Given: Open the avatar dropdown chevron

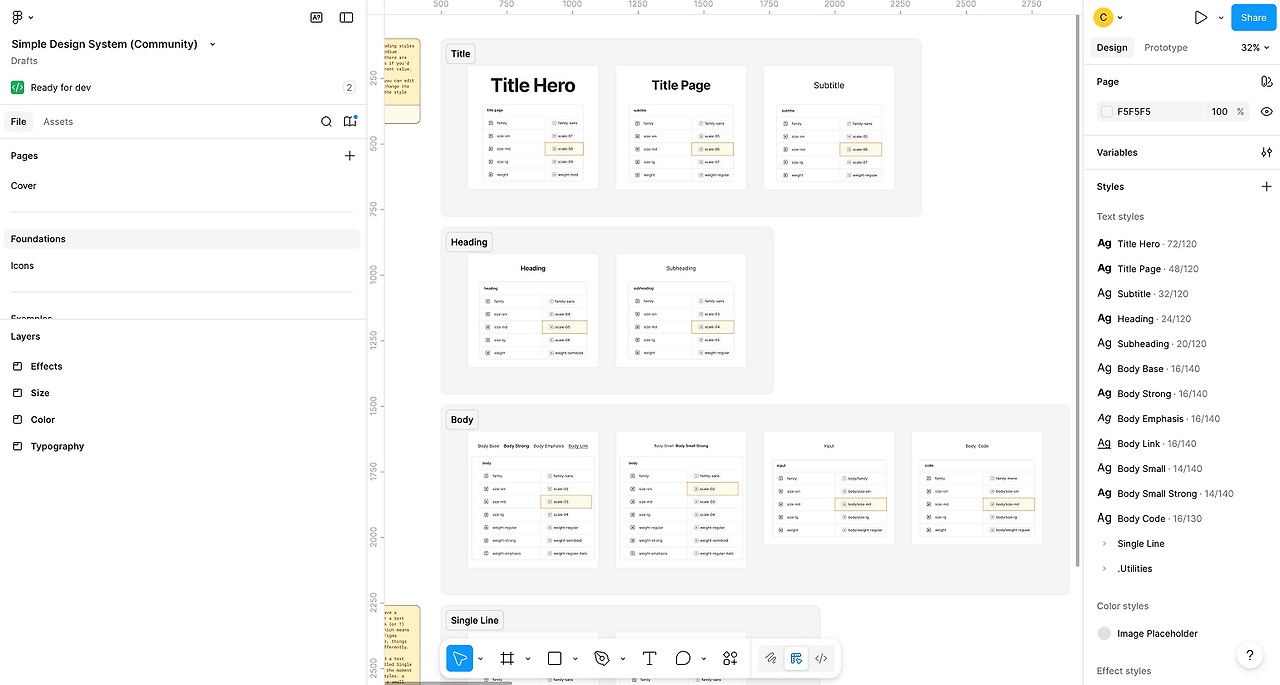Looking at the screenshot, I should coord(1120,18).
